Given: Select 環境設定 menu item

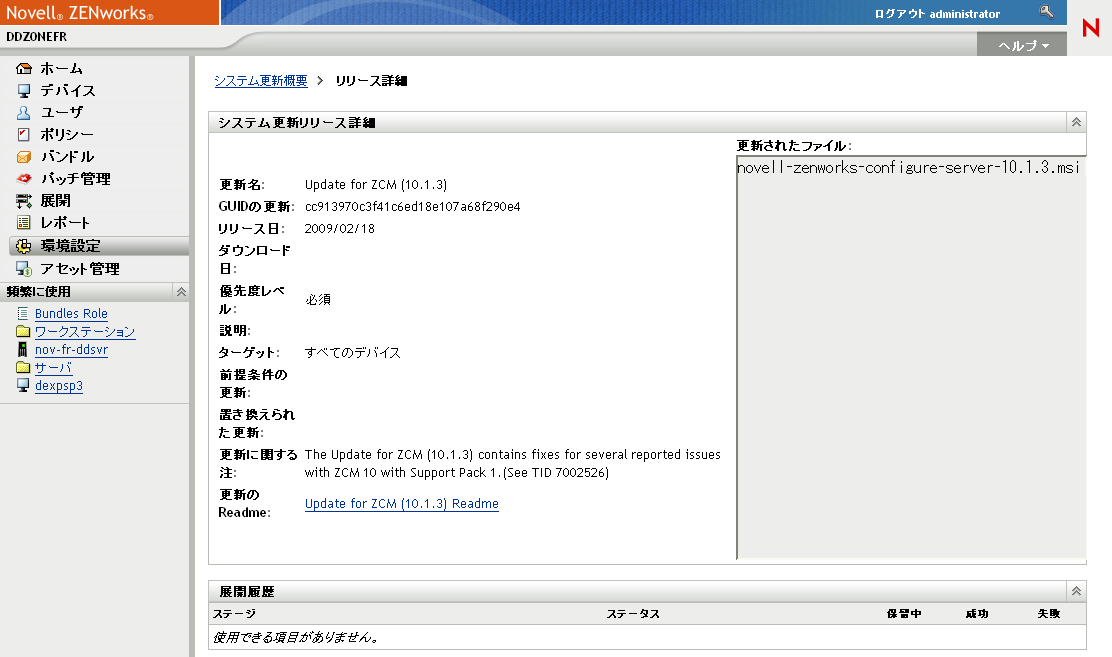Looking at the screenshot, I should [70, 246].
